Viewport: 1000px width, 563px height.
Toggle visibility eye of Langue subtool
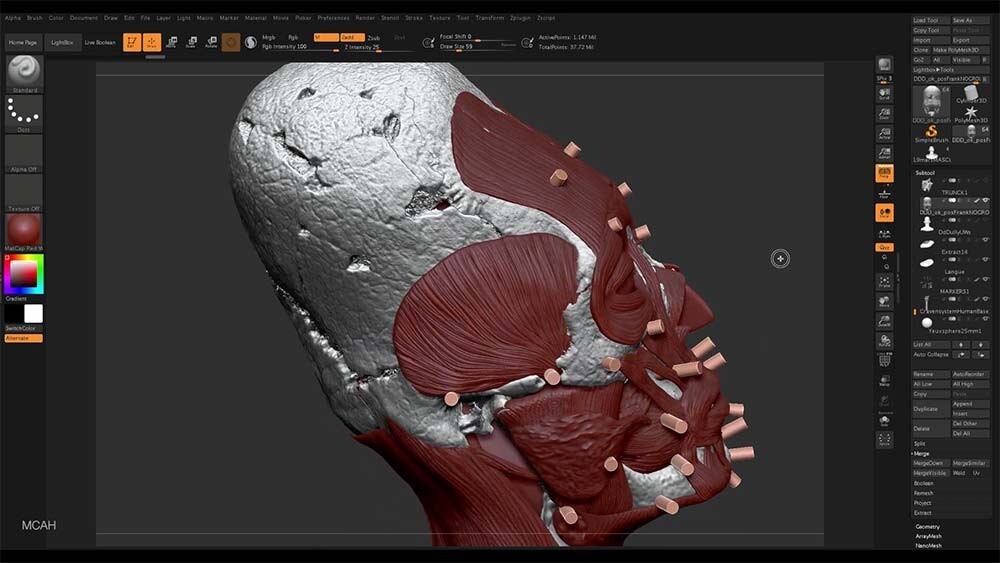click(x=986, y=279)
